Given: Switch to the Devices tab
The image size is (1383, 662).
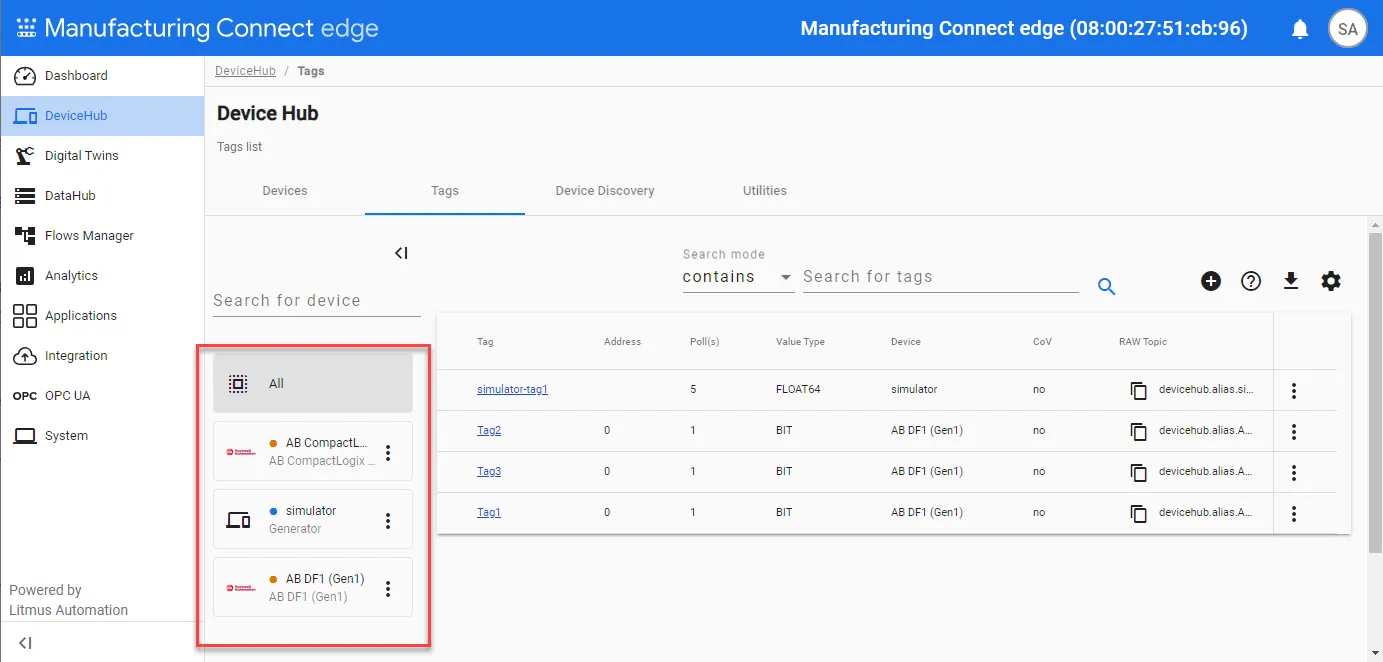Looking at the screenshot, I should [285, 191].
